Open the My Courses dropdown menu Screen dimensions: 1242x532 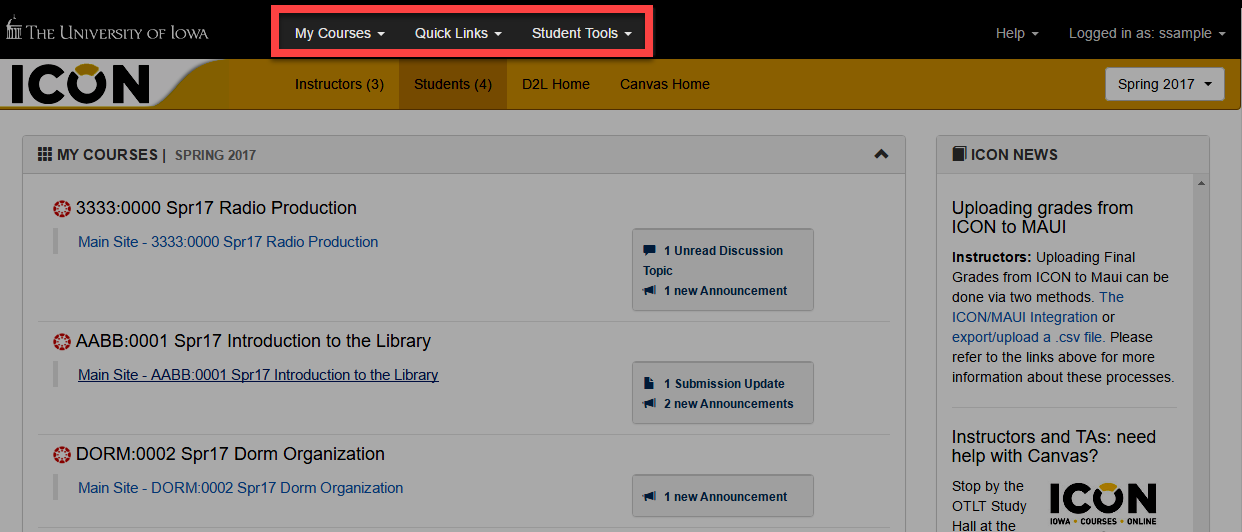coord(340,33)
